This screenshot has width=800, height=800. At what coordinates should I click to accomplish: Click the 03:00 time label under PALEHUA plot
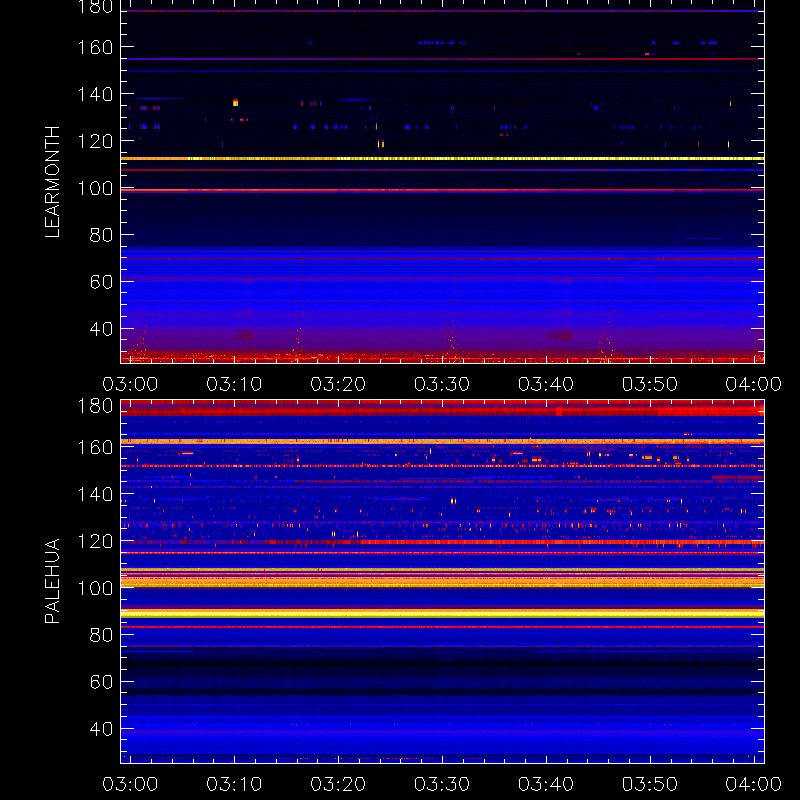click(x=130, y=784)
